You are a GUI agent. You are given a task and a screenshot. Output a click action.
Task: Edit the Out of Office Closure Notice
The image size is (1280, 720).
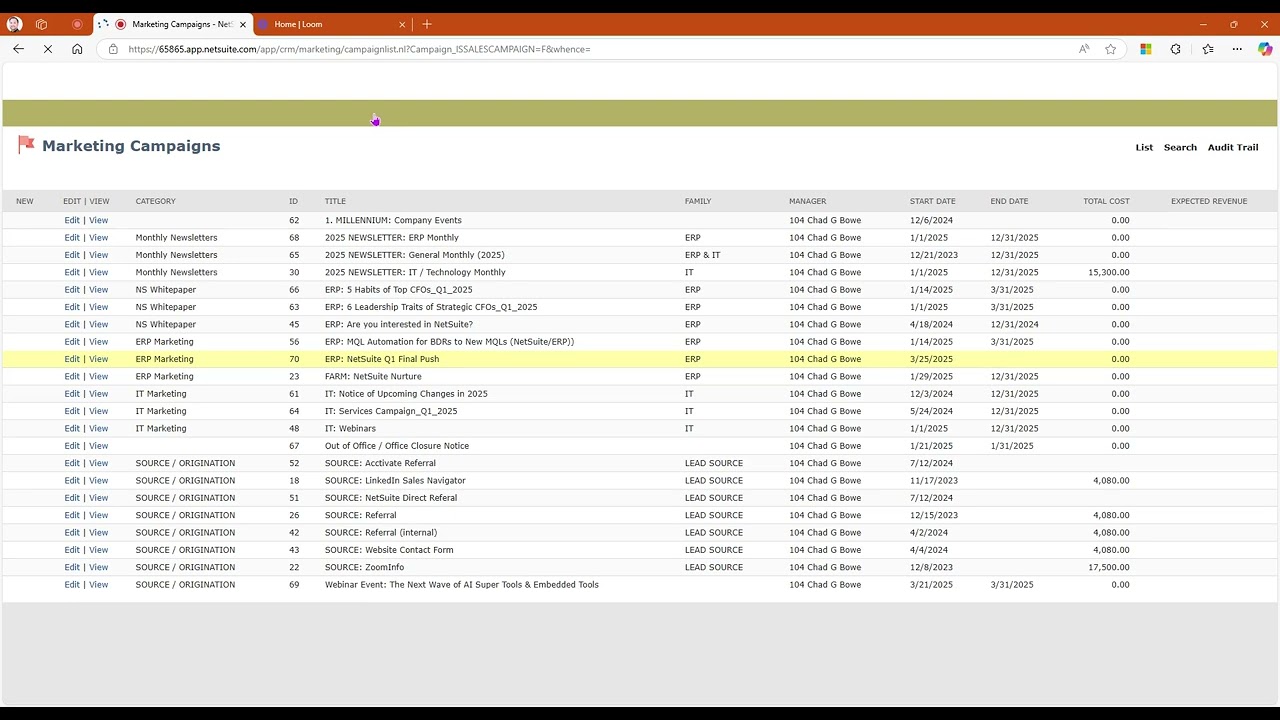72,446
